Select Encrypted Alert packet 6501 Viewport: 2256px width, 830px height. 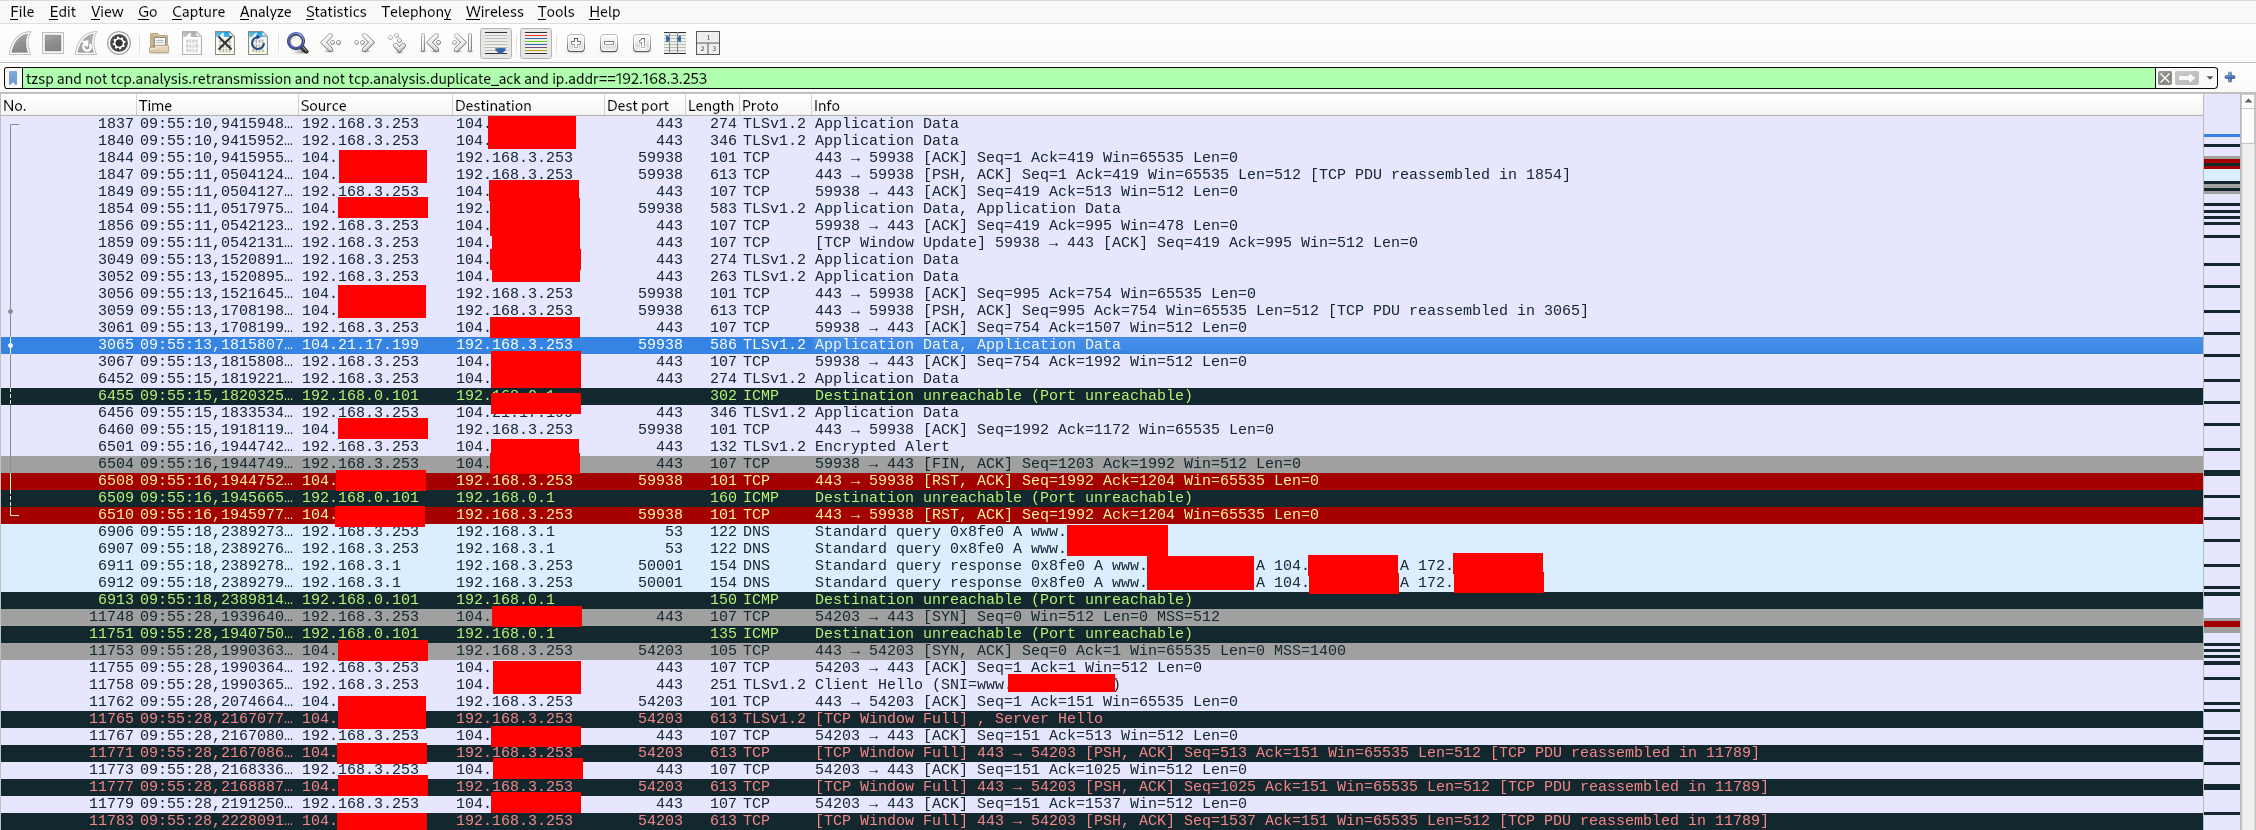click(x=1102, y=446)
